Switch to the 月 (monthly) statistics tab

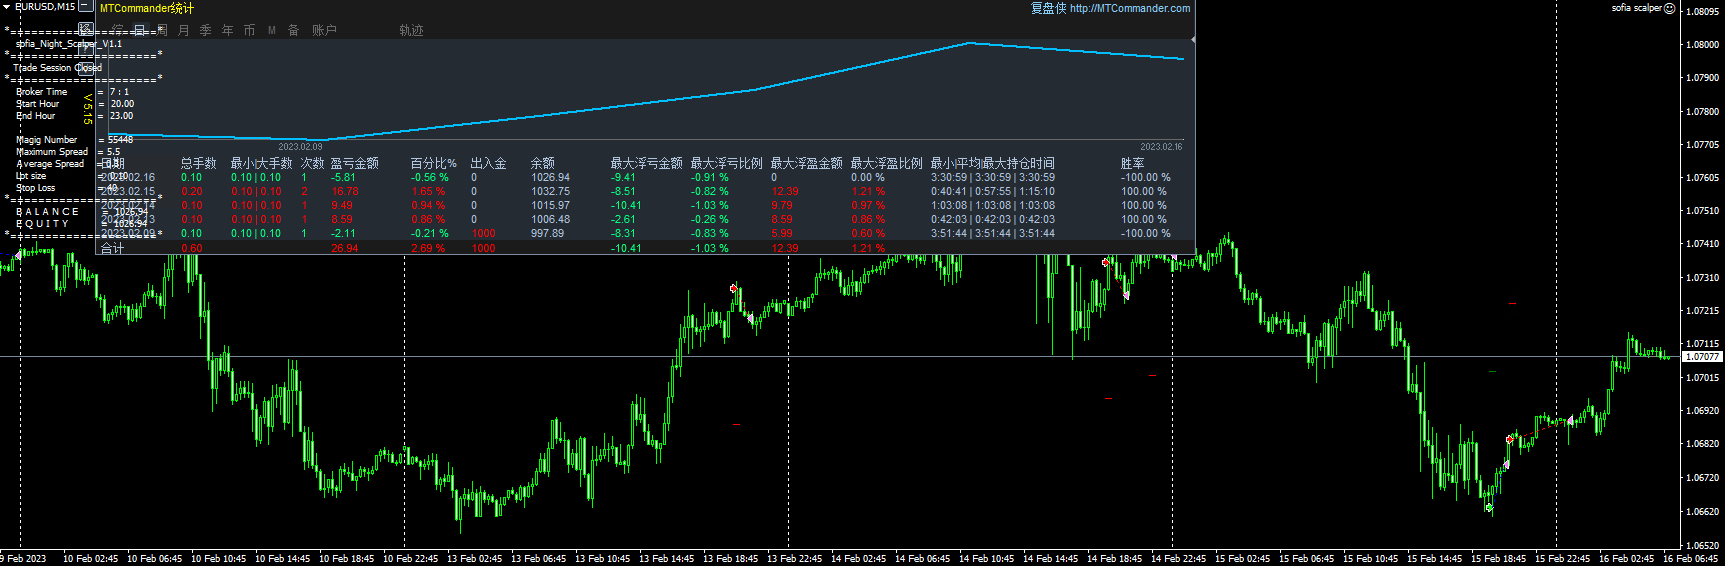pos(184,31)
